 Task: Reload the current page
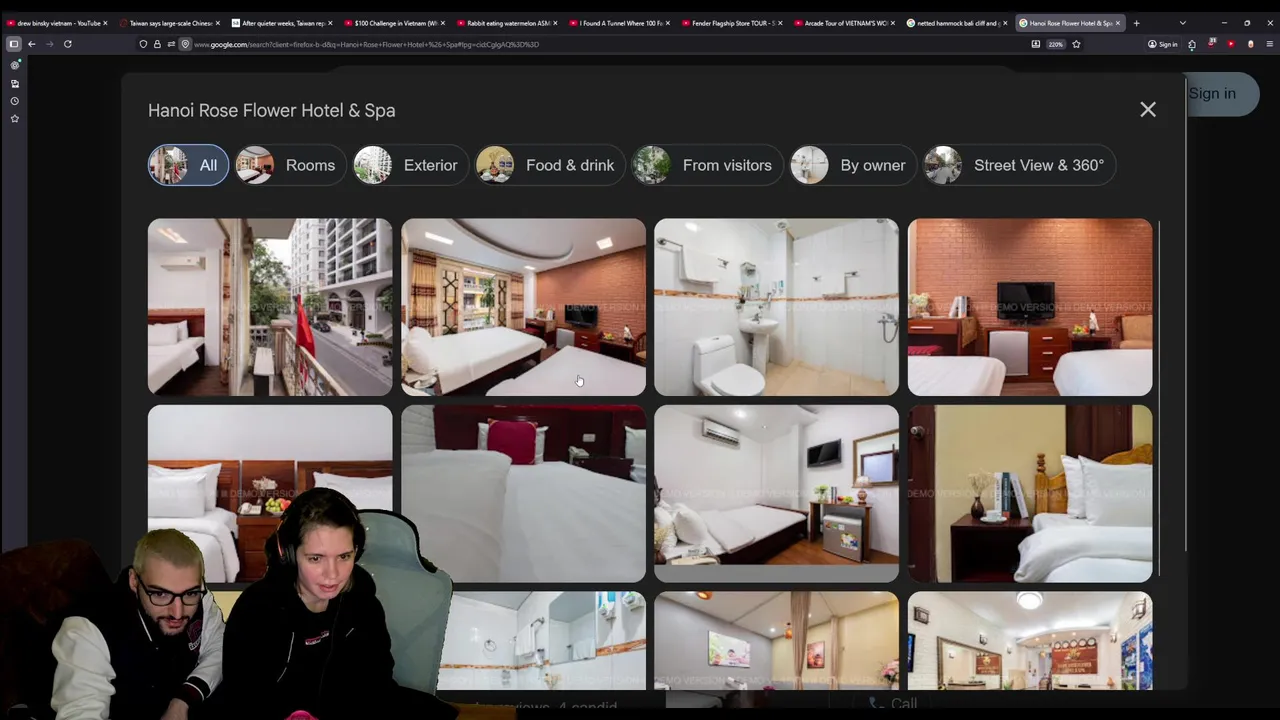[x=68, y=44]
